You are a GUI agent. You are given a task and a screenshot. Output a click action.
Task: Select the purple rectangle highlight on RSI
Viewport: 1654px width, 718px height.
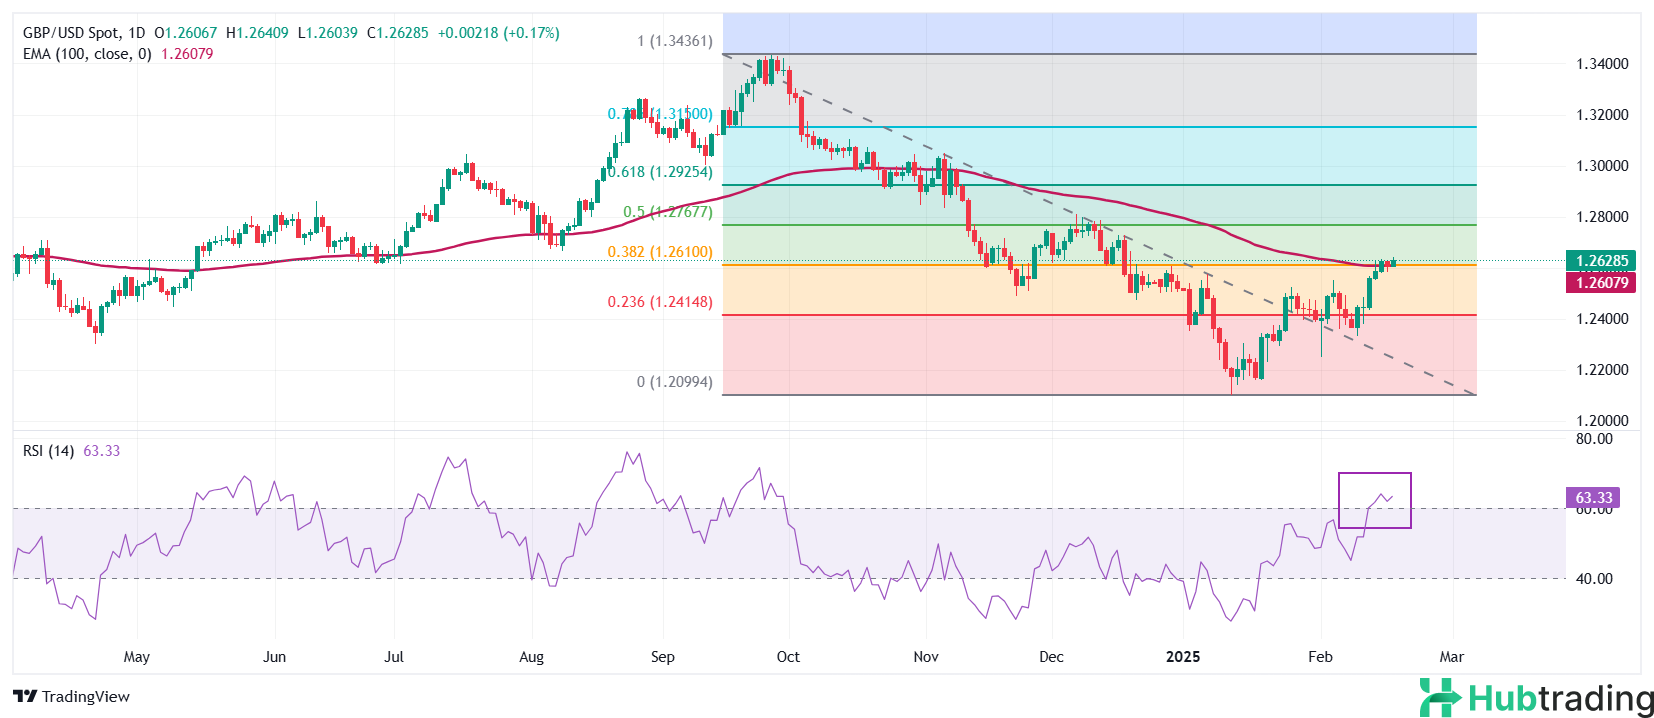click(x=1374, y=475)
